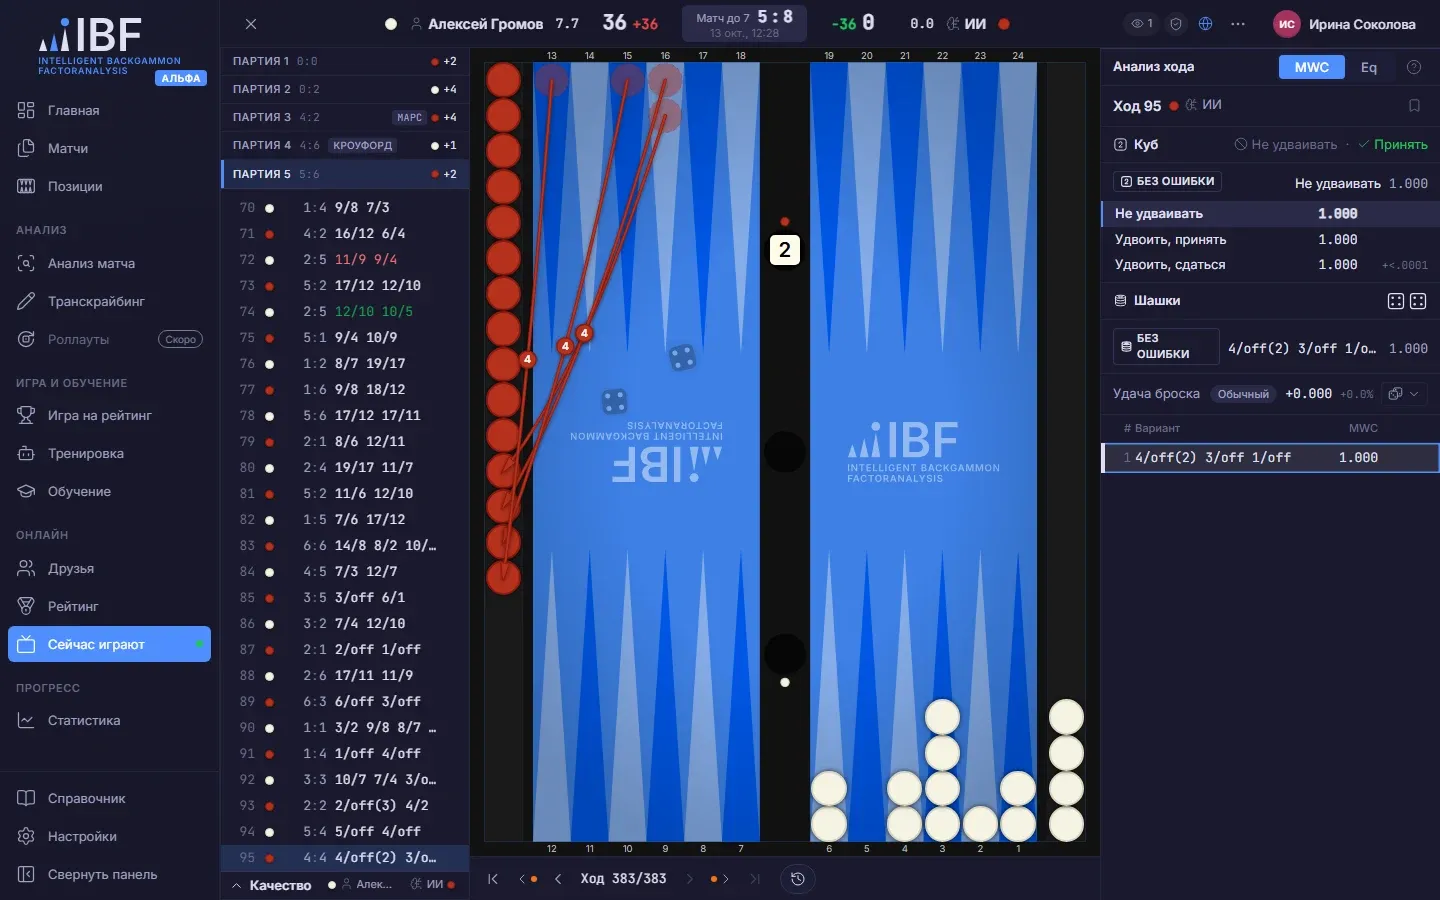Select move 93 with 2/off(3) 4/2
Screen dimensions: 1440x900
pos(344,805)
